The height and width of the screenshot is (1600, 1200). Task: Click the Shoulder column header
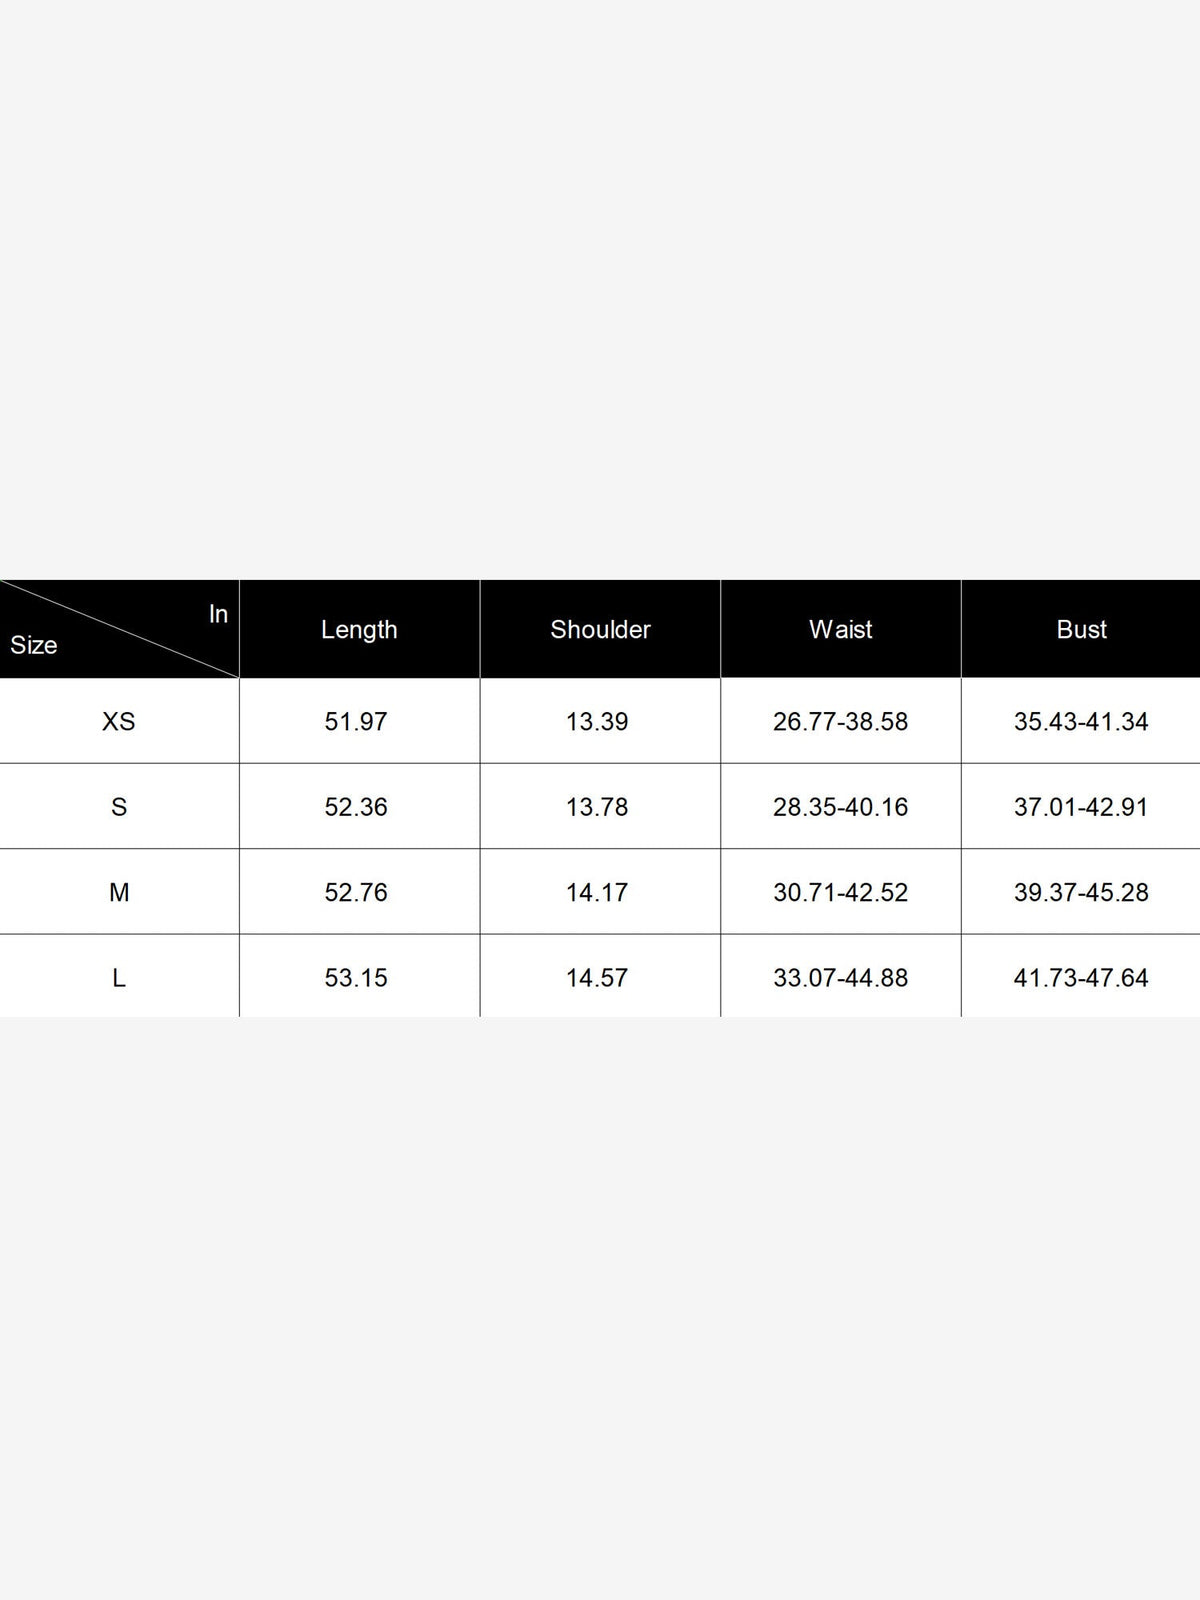(x=600, y=629)
